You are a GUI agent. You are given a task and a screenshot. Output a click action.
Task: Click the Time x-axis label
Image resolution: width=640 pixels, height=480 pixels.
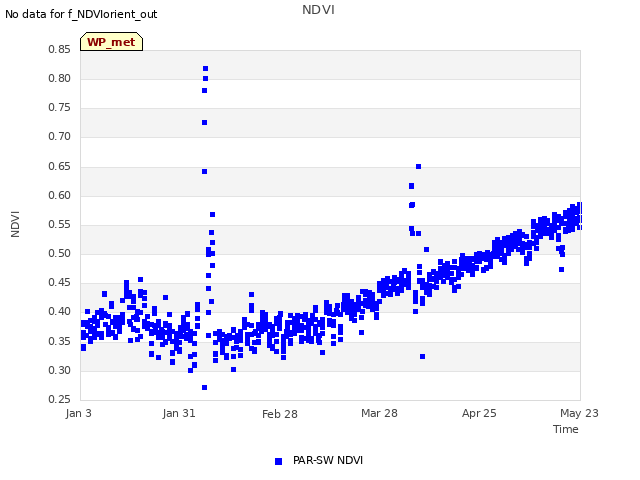566,429
